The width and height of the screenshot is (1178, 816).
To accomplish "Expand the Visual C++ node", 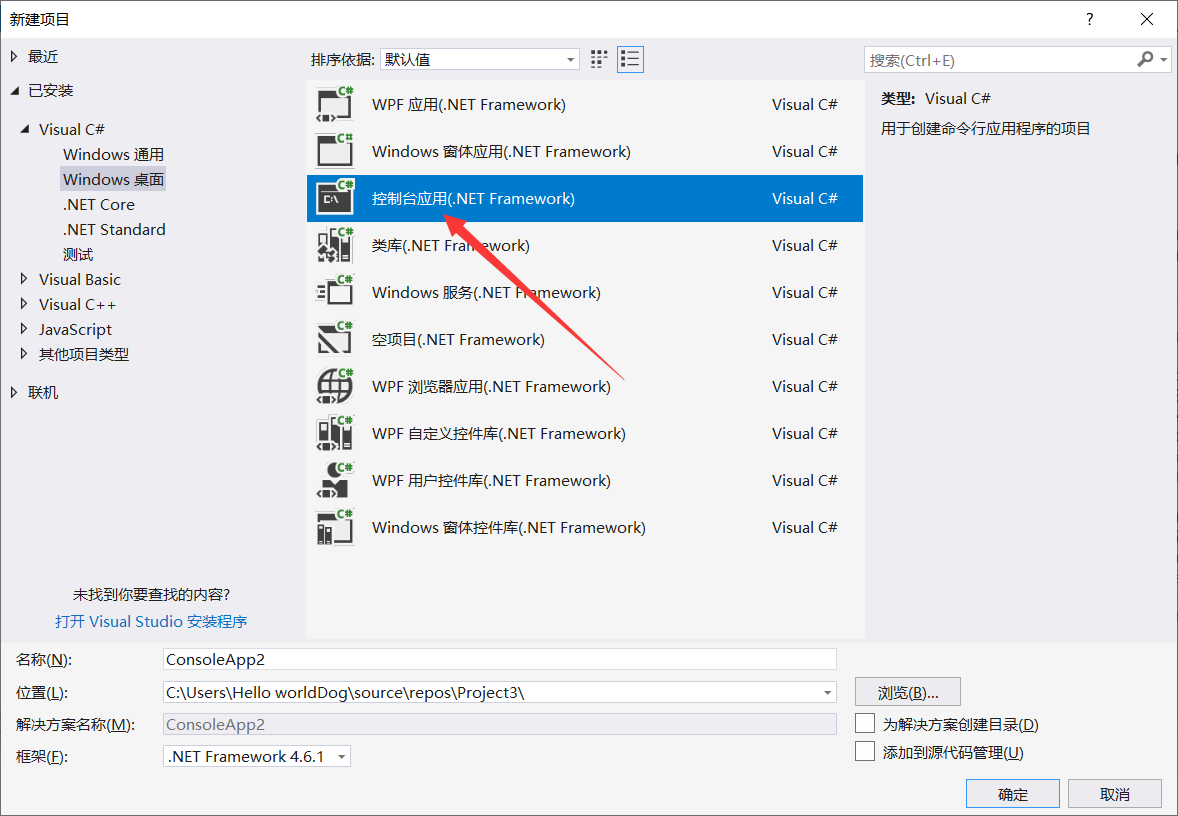I will click(x=24, y=304).
